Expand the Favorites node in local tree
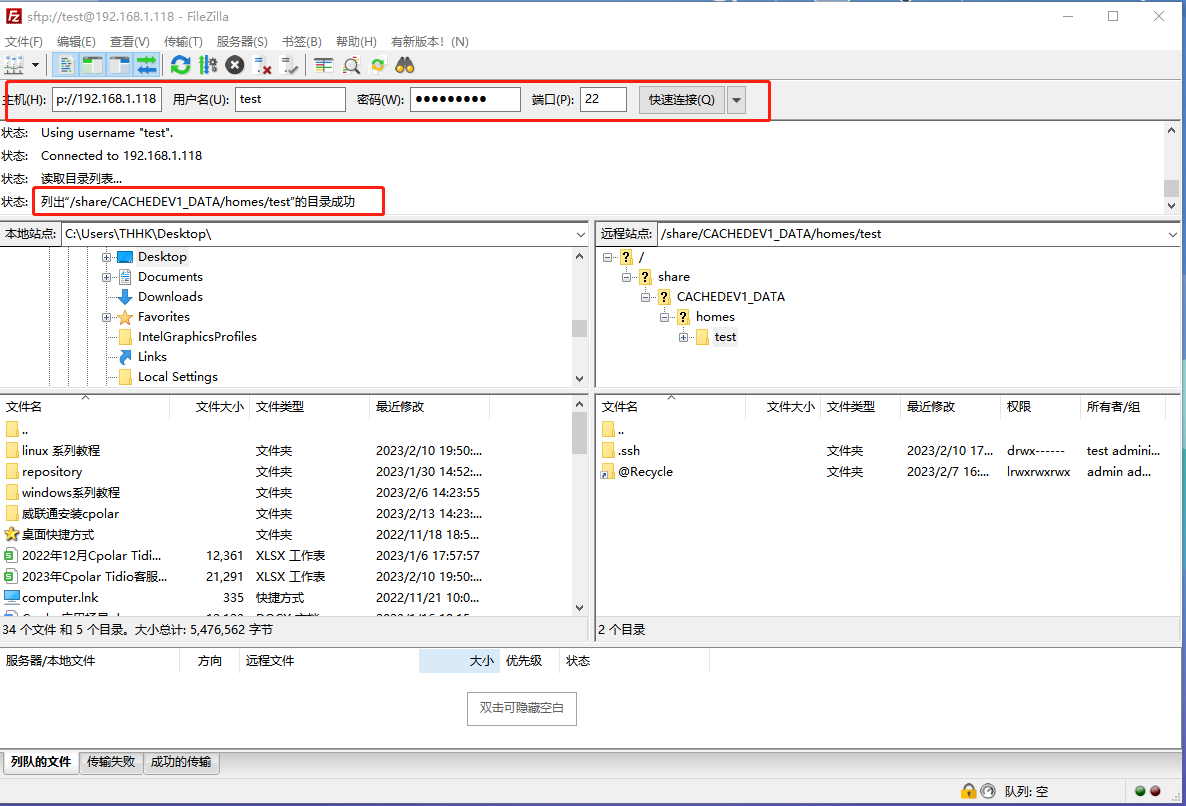Screen dimensions: 1186x806 coord(107,317)
